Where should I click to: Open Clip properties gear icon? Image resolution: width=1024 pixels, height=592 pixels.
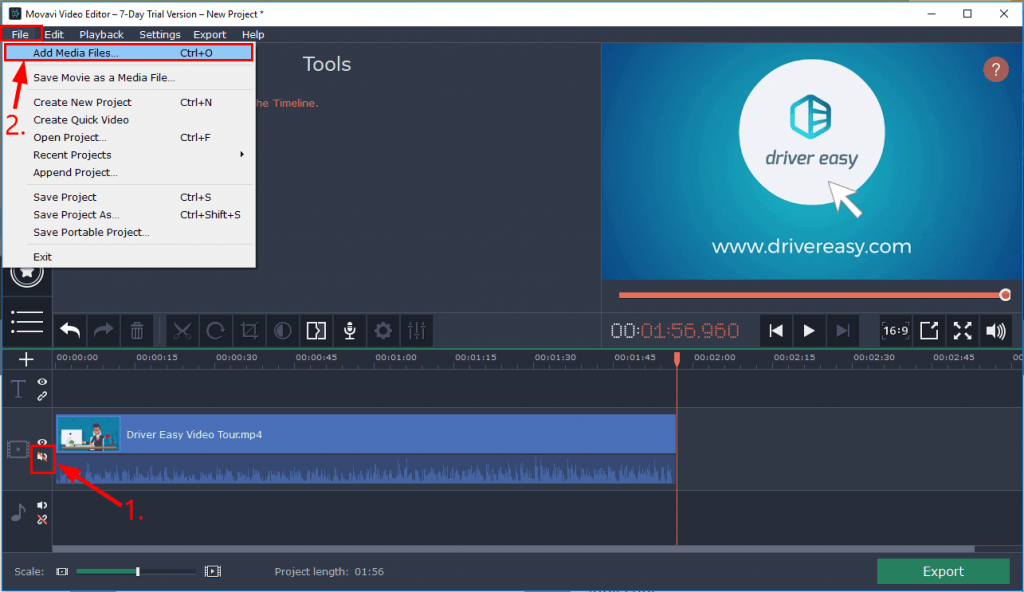click(x=383, y=331)
